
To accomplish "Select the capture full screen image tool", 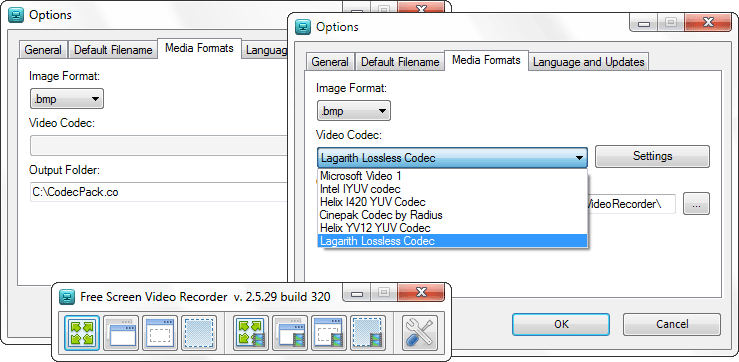I will point(82,333).
